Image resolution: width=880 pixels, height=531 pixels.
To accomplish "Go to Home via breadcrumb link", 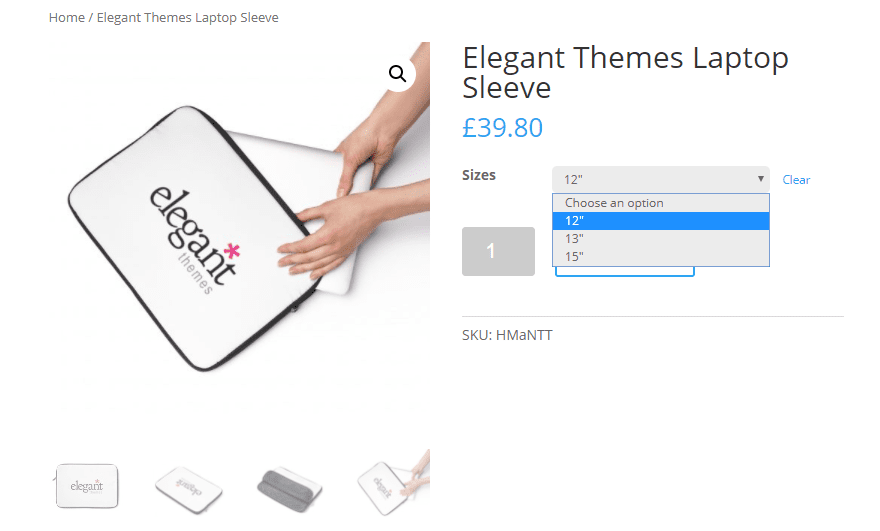I will [66, 17].
